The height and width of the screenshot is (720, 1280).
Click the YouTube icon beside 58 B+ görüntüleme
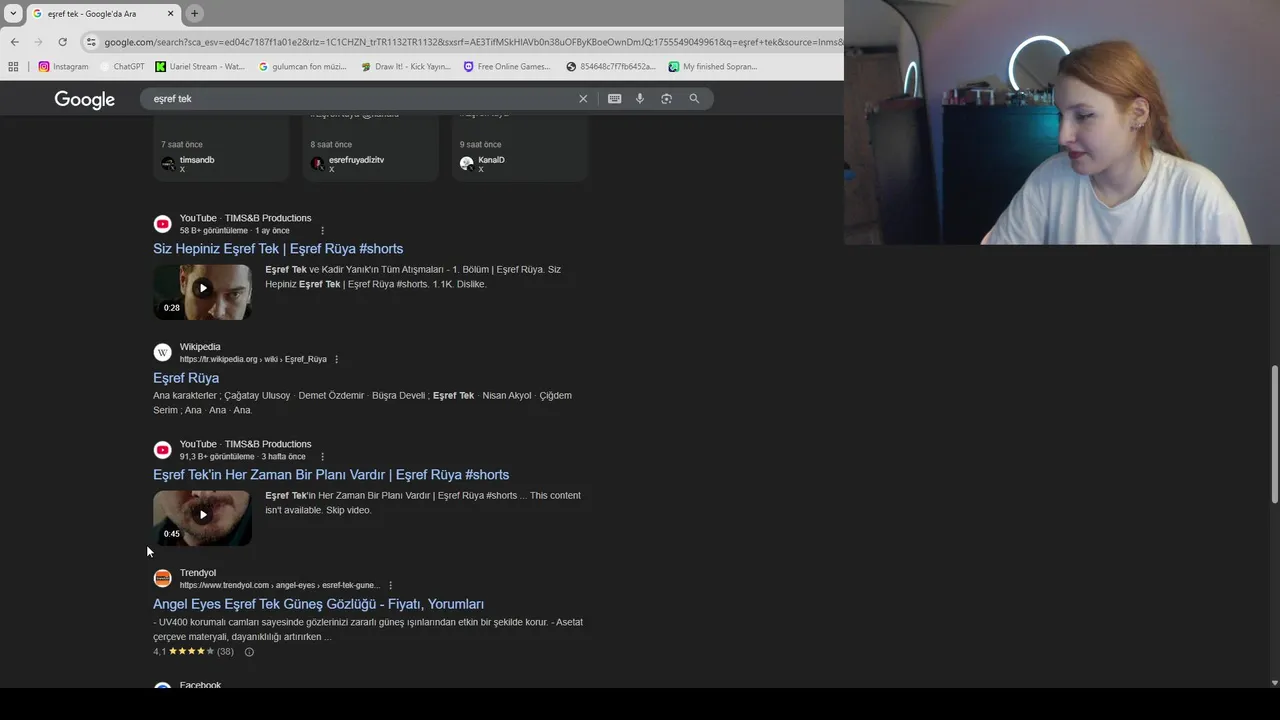[162, 224]
